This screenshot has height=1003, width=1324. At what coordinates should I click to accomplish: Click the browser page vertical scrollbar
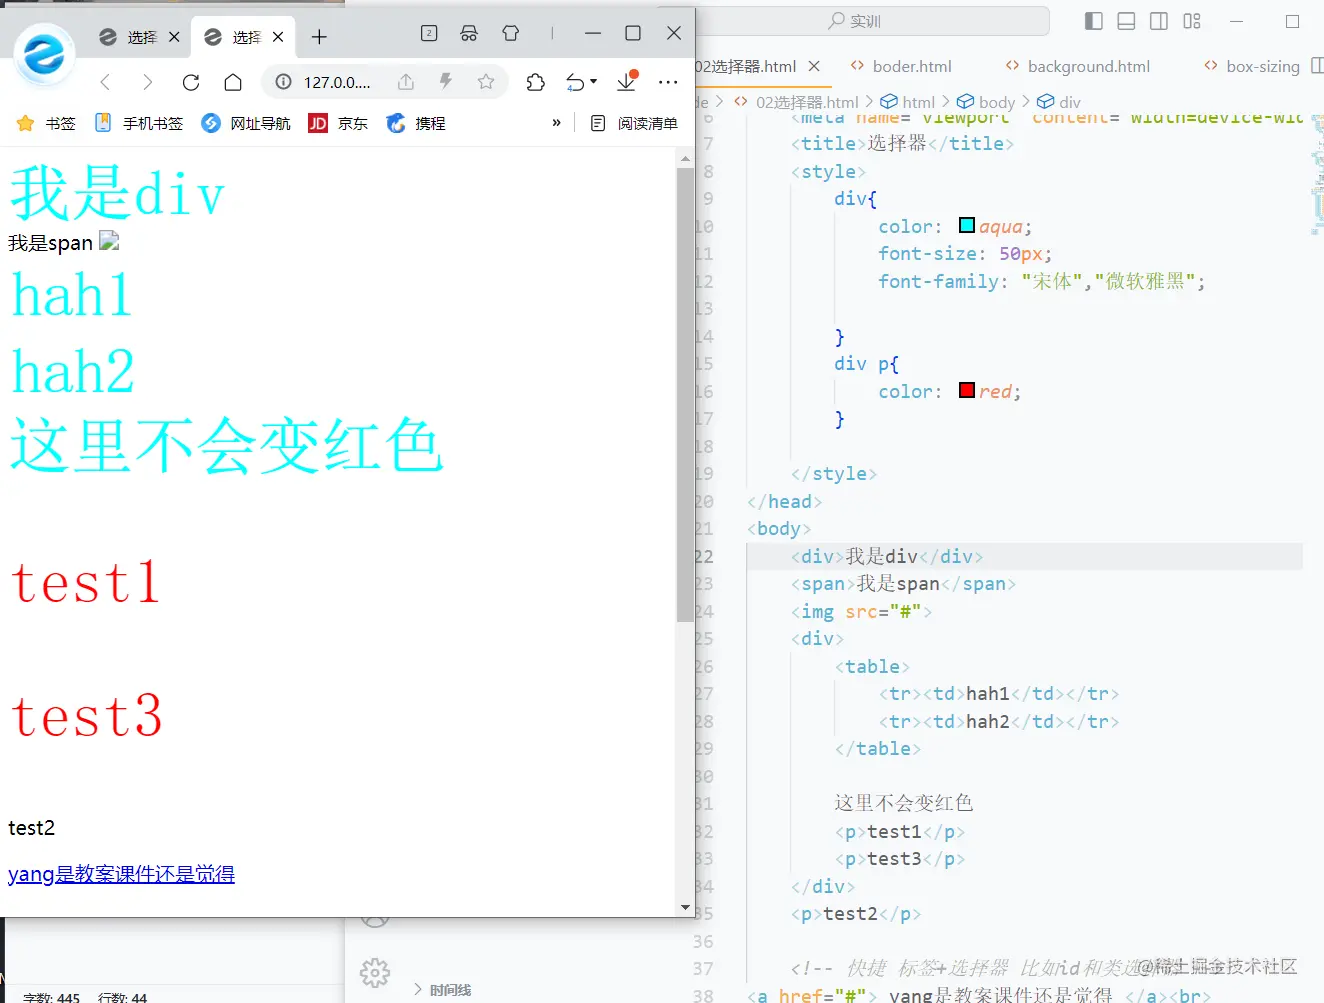point(685,395)
